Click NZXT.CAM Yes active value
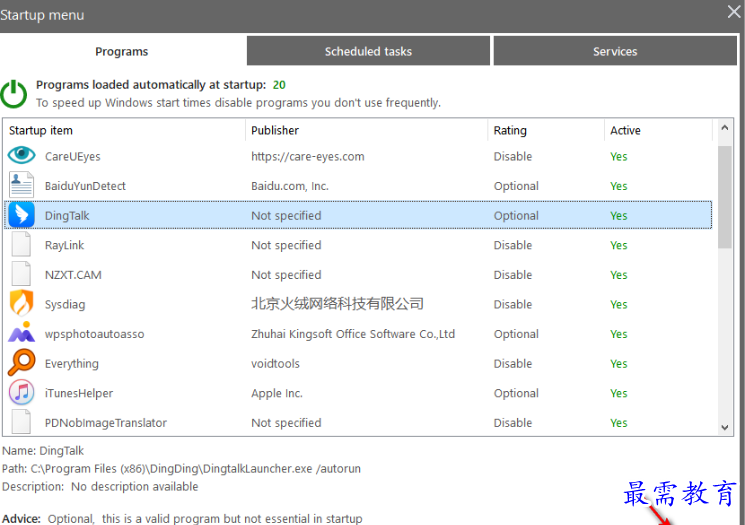The image size is (745, 525). pyautogui.click(x=619, y=275)
